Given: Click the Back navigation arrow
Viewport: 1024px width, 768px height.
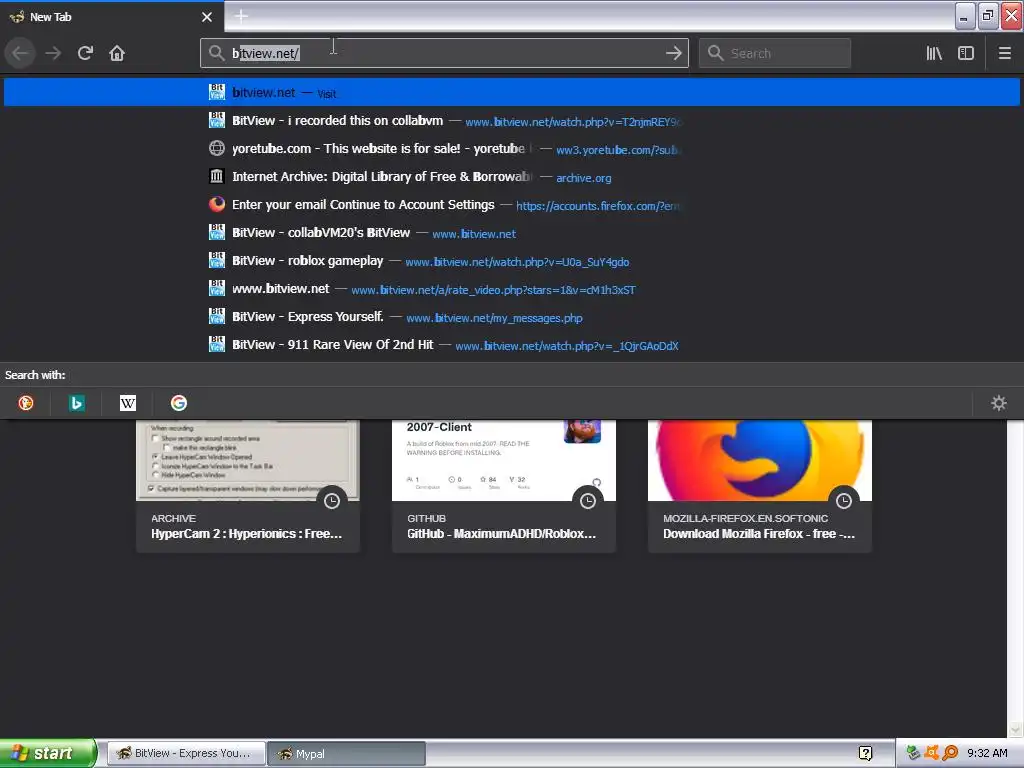Looking at the screenshot, I should click(x=20, y=53).
